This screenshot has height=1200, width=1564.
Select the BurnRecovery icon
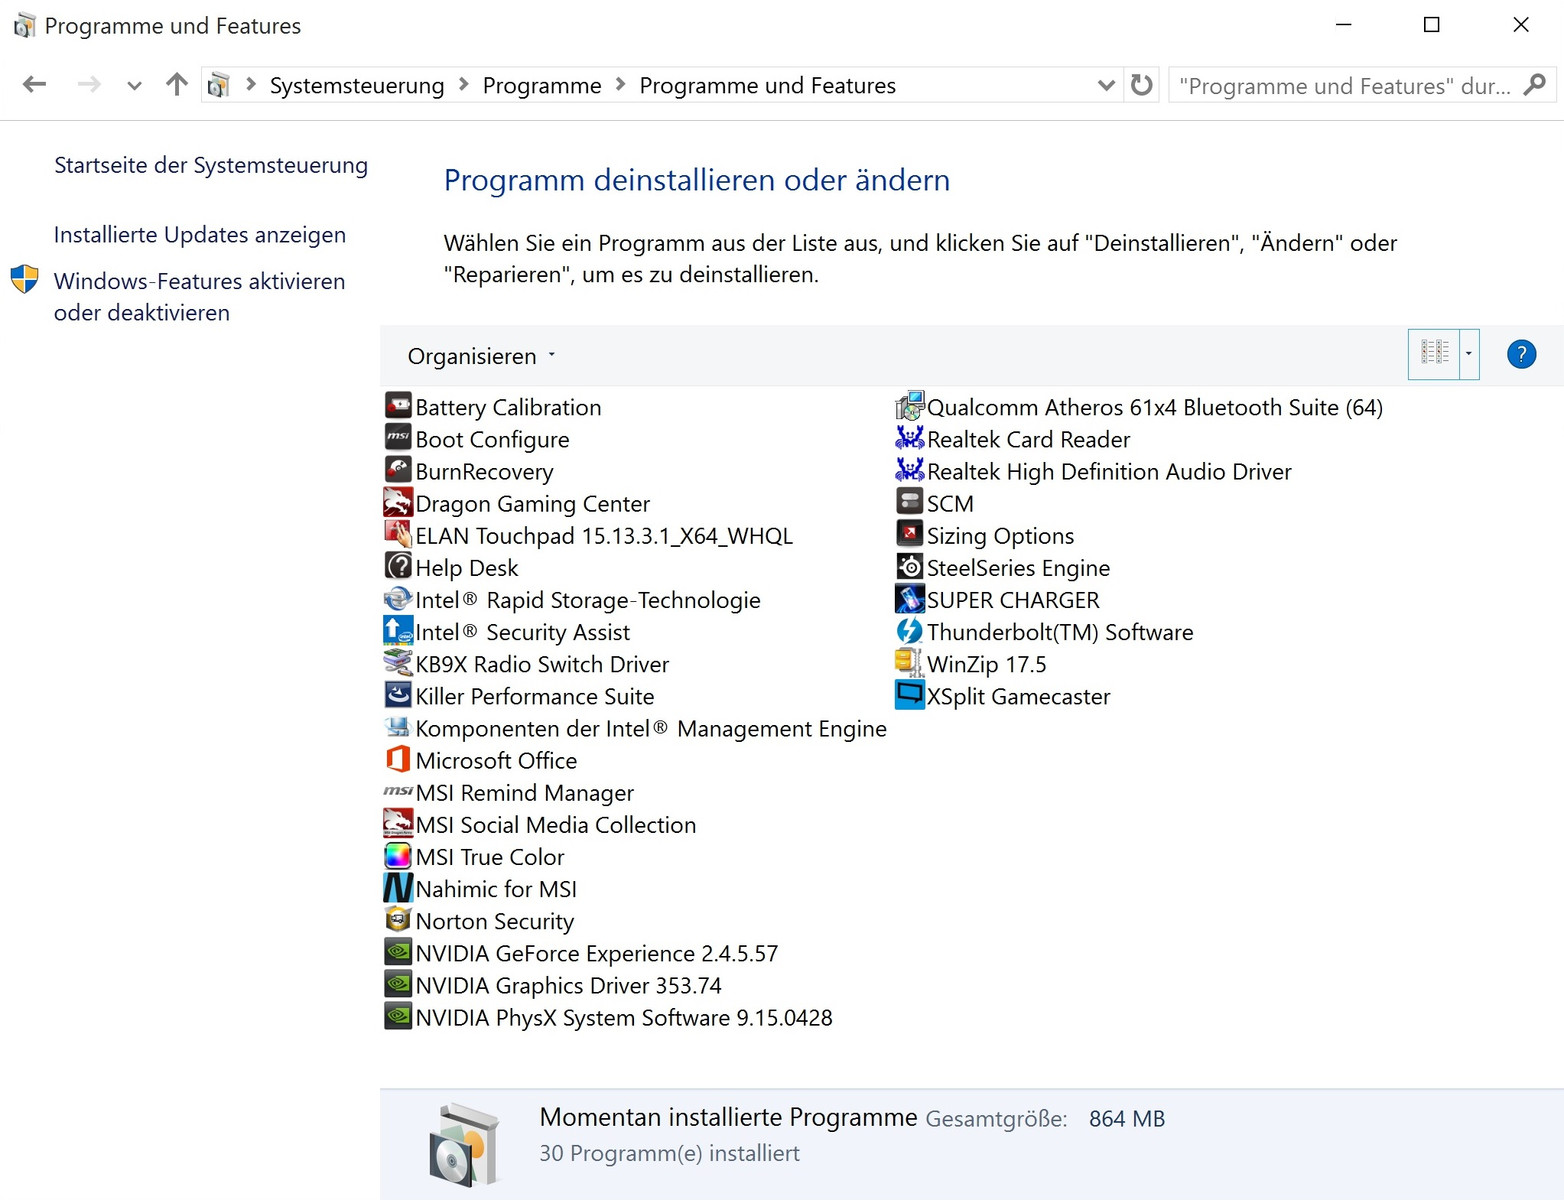[x=398, y=470]
